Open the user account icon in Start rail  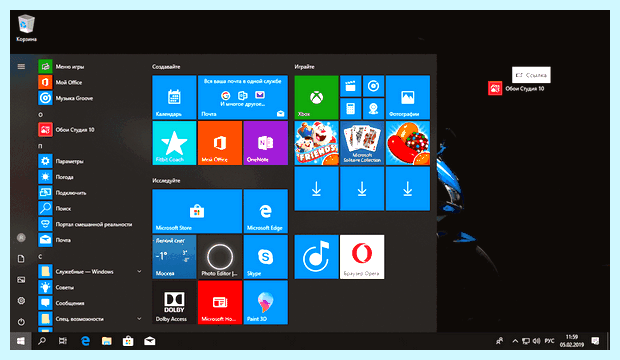tap(21, 237)
